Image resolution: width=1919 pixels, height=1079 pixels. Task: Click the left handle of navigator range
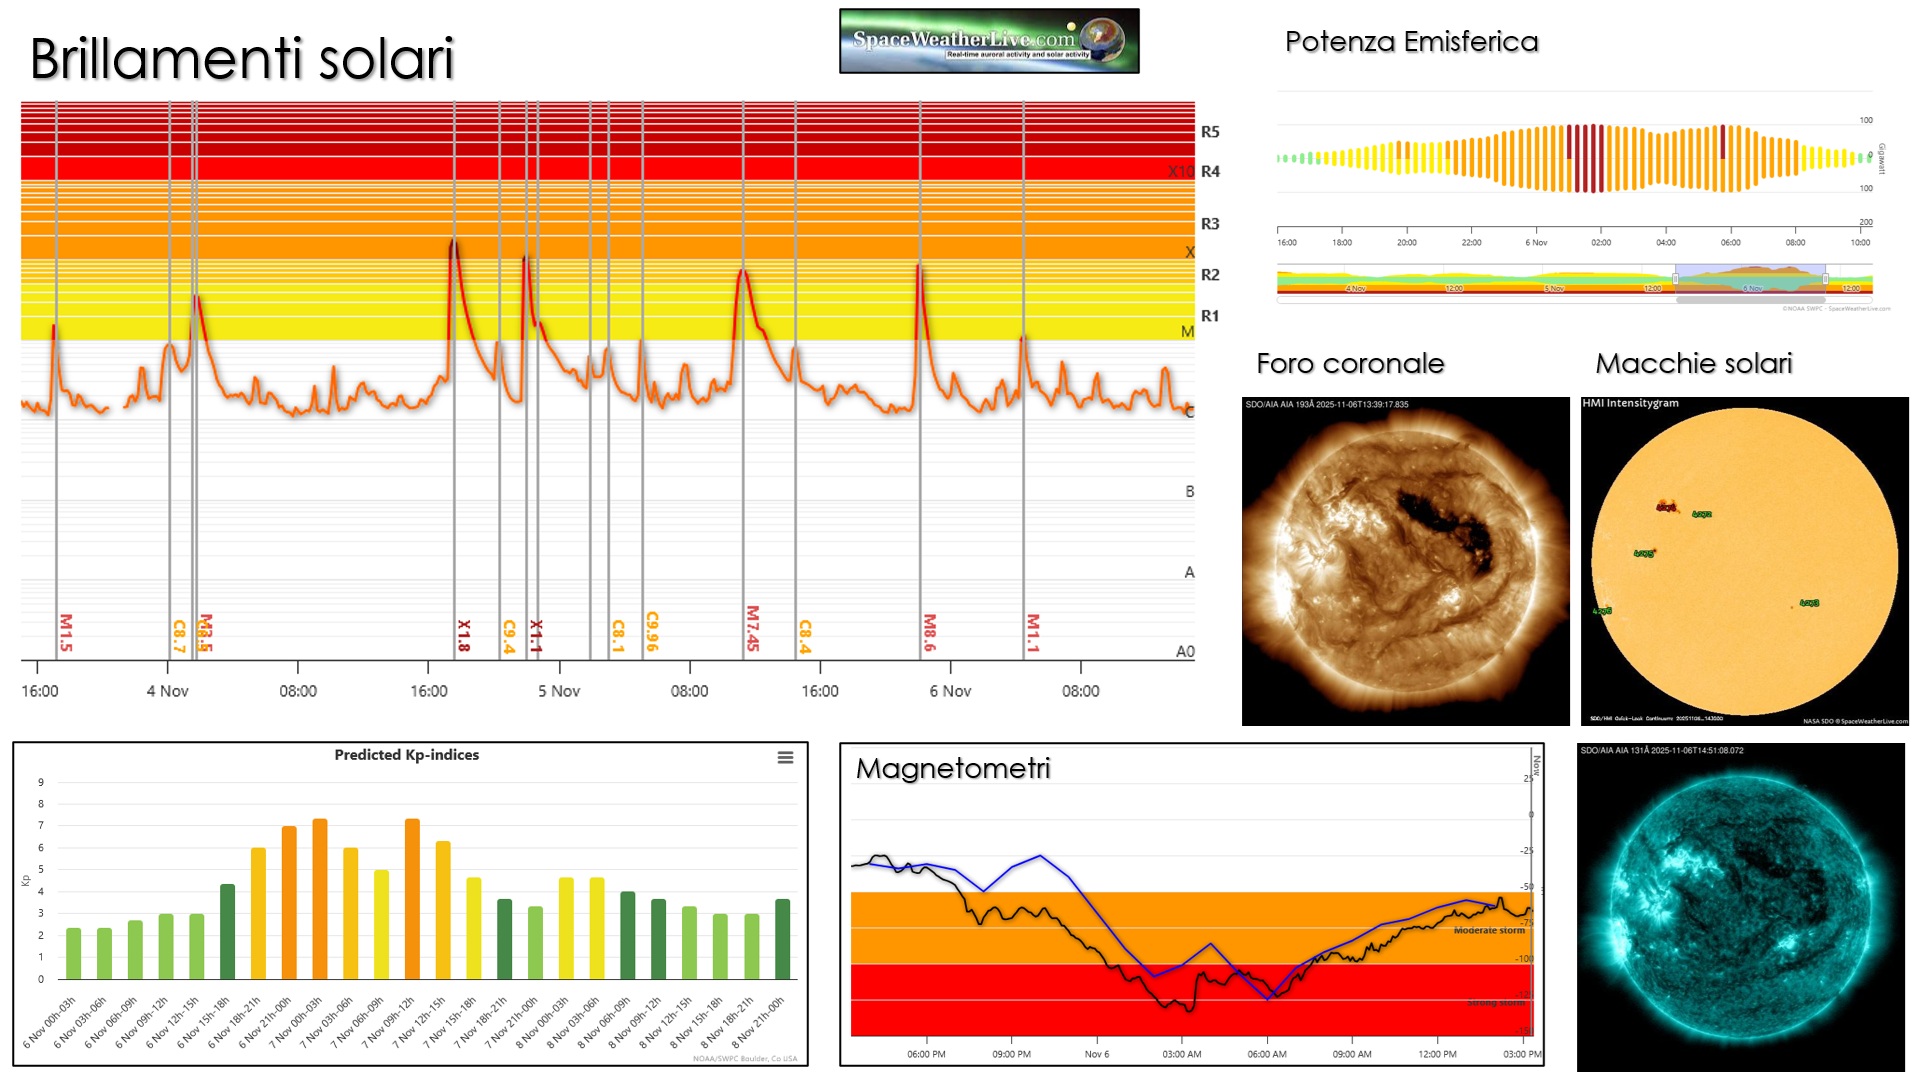pos(1675,279)
